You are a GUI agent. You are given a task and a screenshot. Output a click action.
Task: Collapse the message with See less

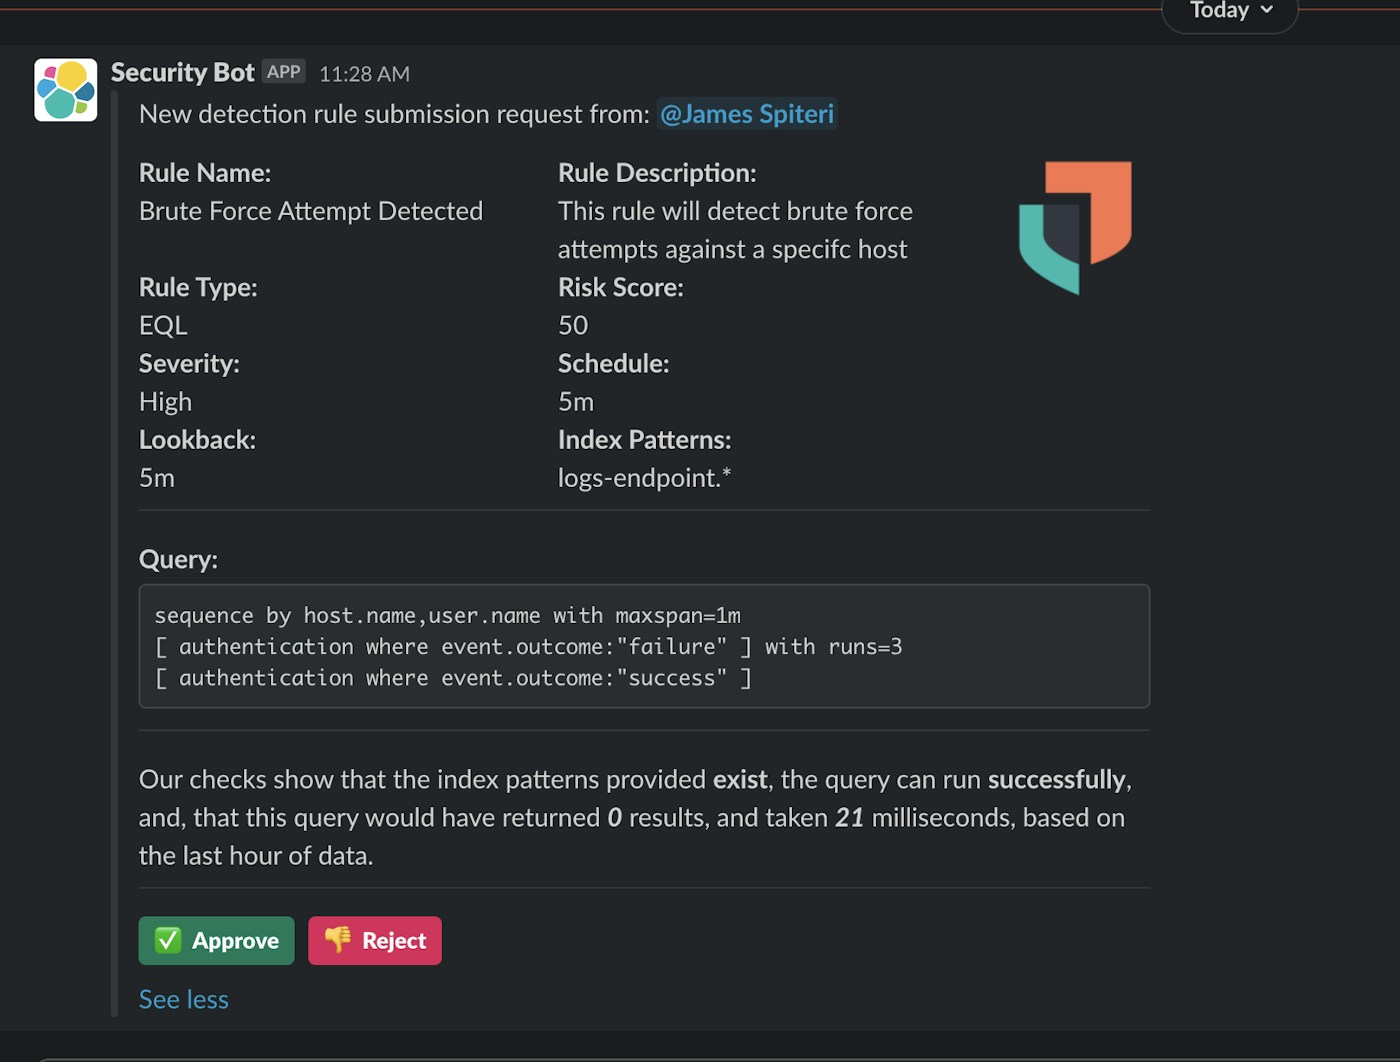[x=184, y=999]
